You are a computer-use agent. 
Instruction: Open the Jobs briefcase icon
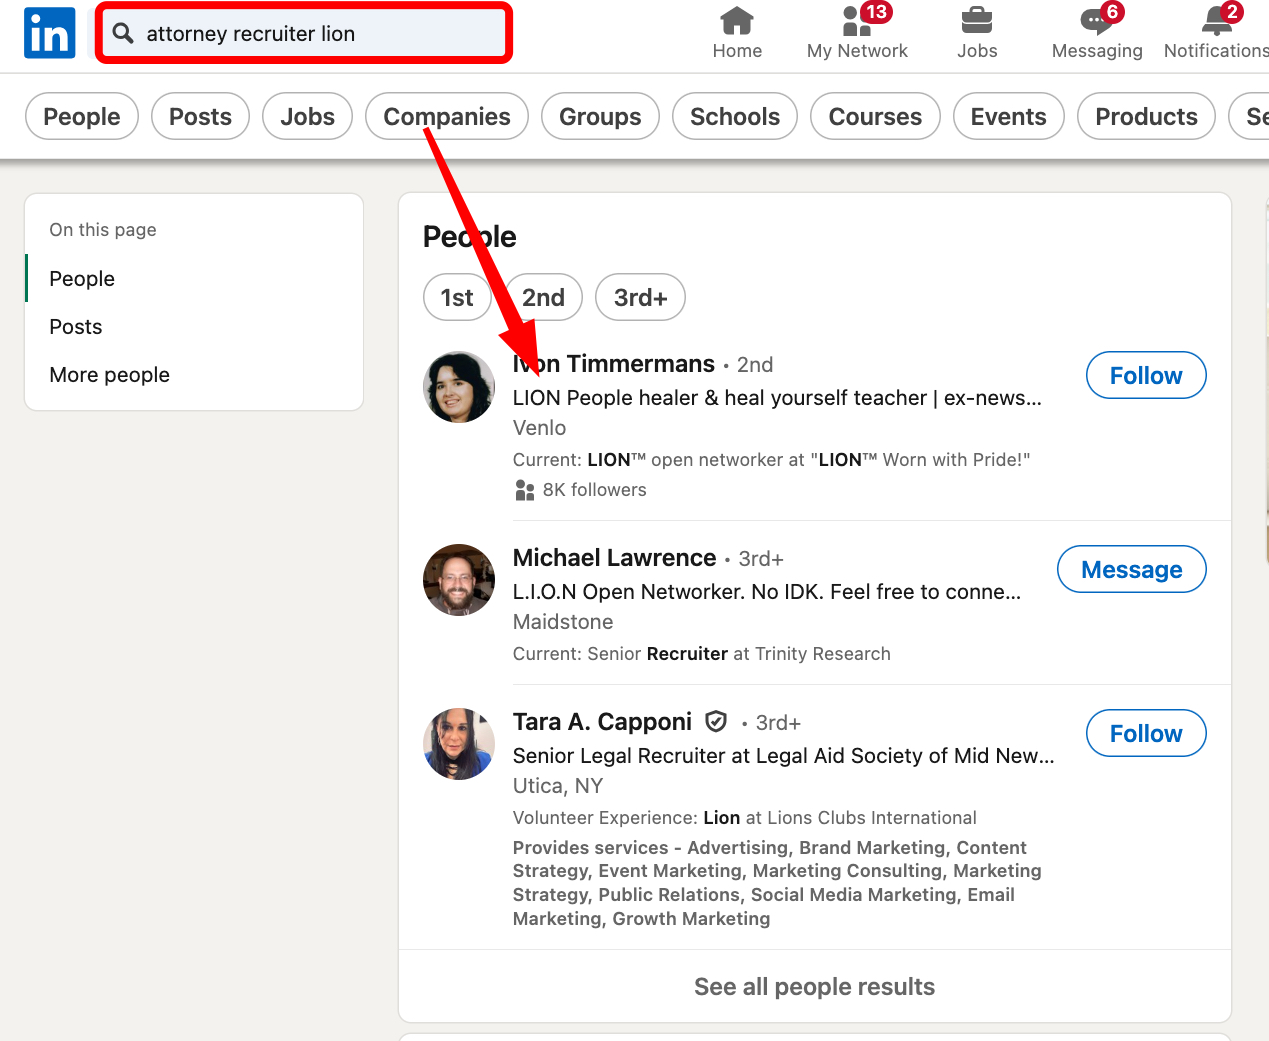[x=976, y=22]
